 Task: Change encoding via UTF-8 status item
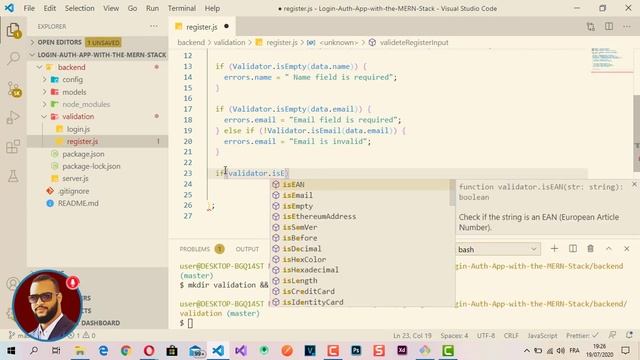coord(486,336)
